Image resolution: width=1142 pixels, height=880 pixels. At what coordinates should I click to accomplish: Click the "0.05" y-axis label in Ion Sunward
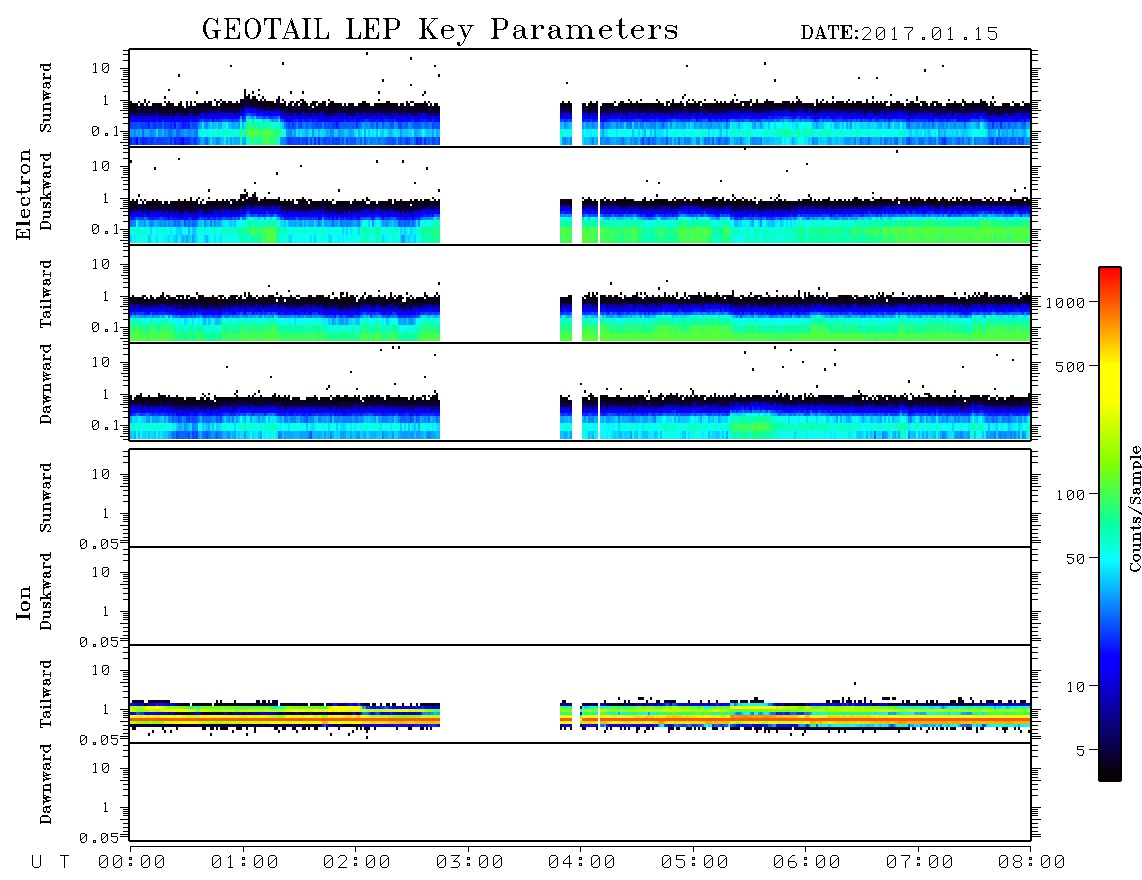pos(99,544)
